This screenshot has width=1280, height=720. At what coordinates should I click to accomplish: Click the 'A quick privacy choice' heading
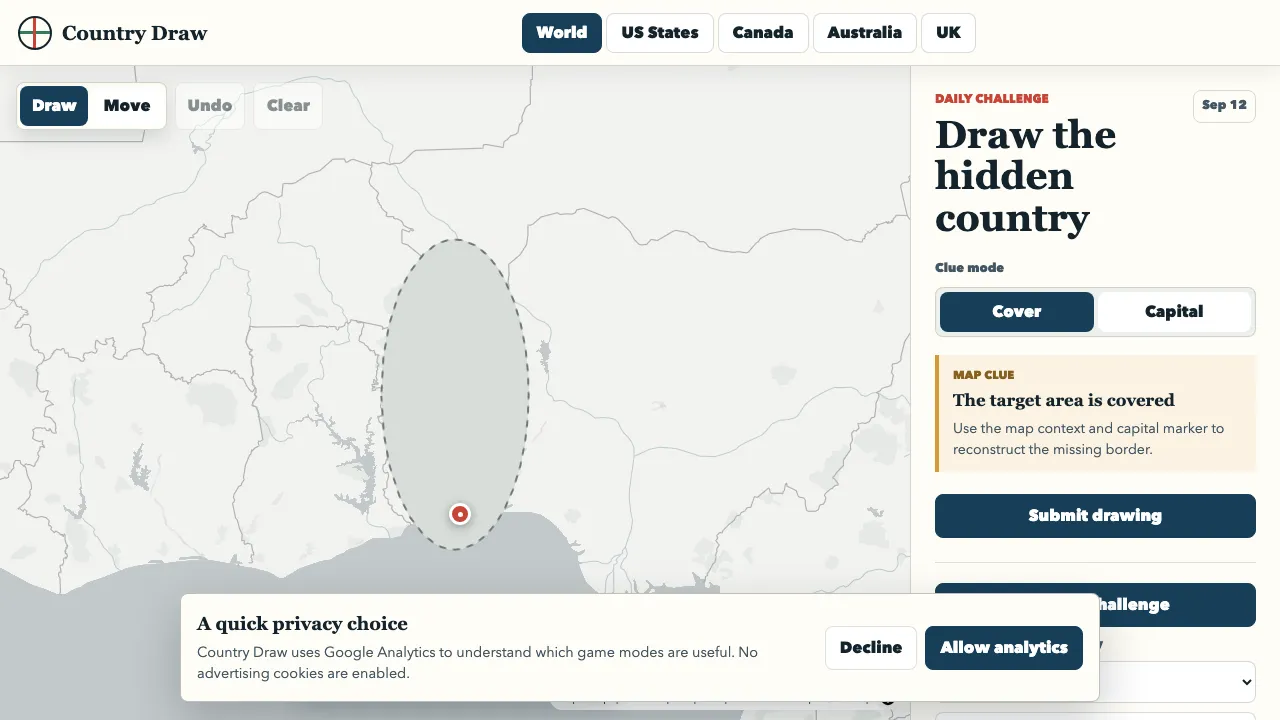tap(302, 623)
